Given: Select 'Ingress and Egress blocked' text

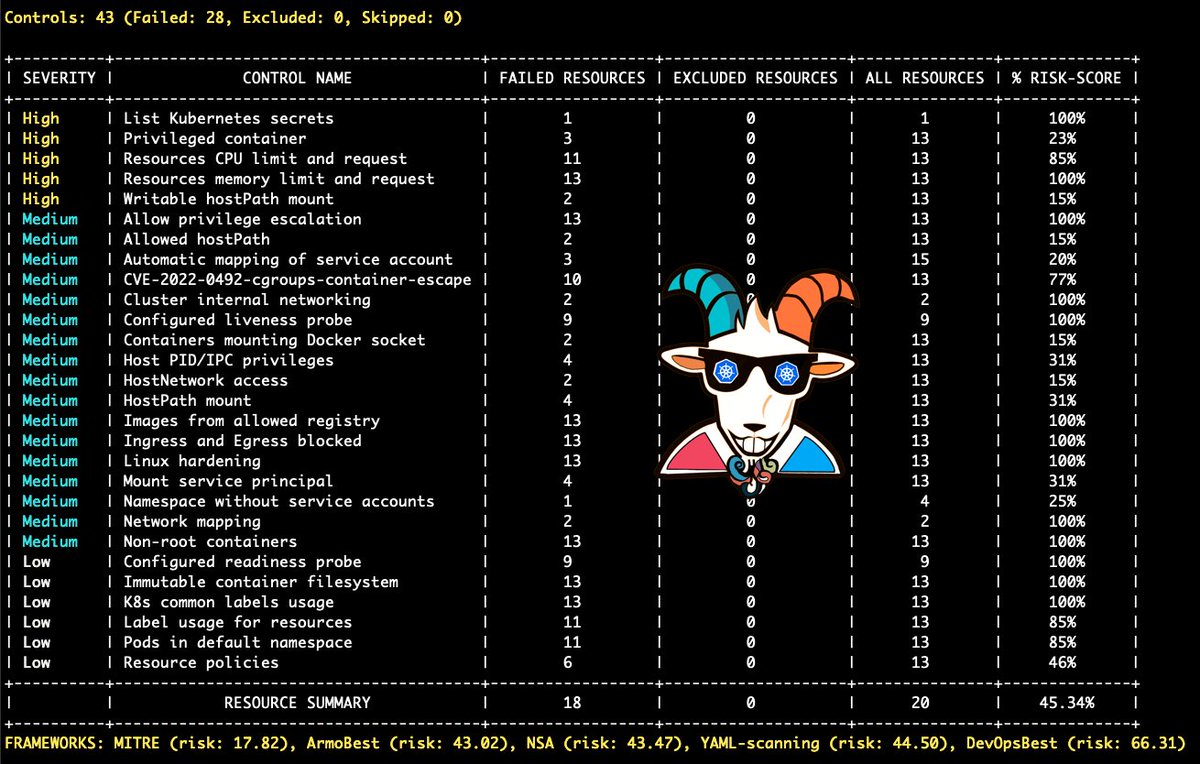Looking at the screenshot, I should pos(243,440).
